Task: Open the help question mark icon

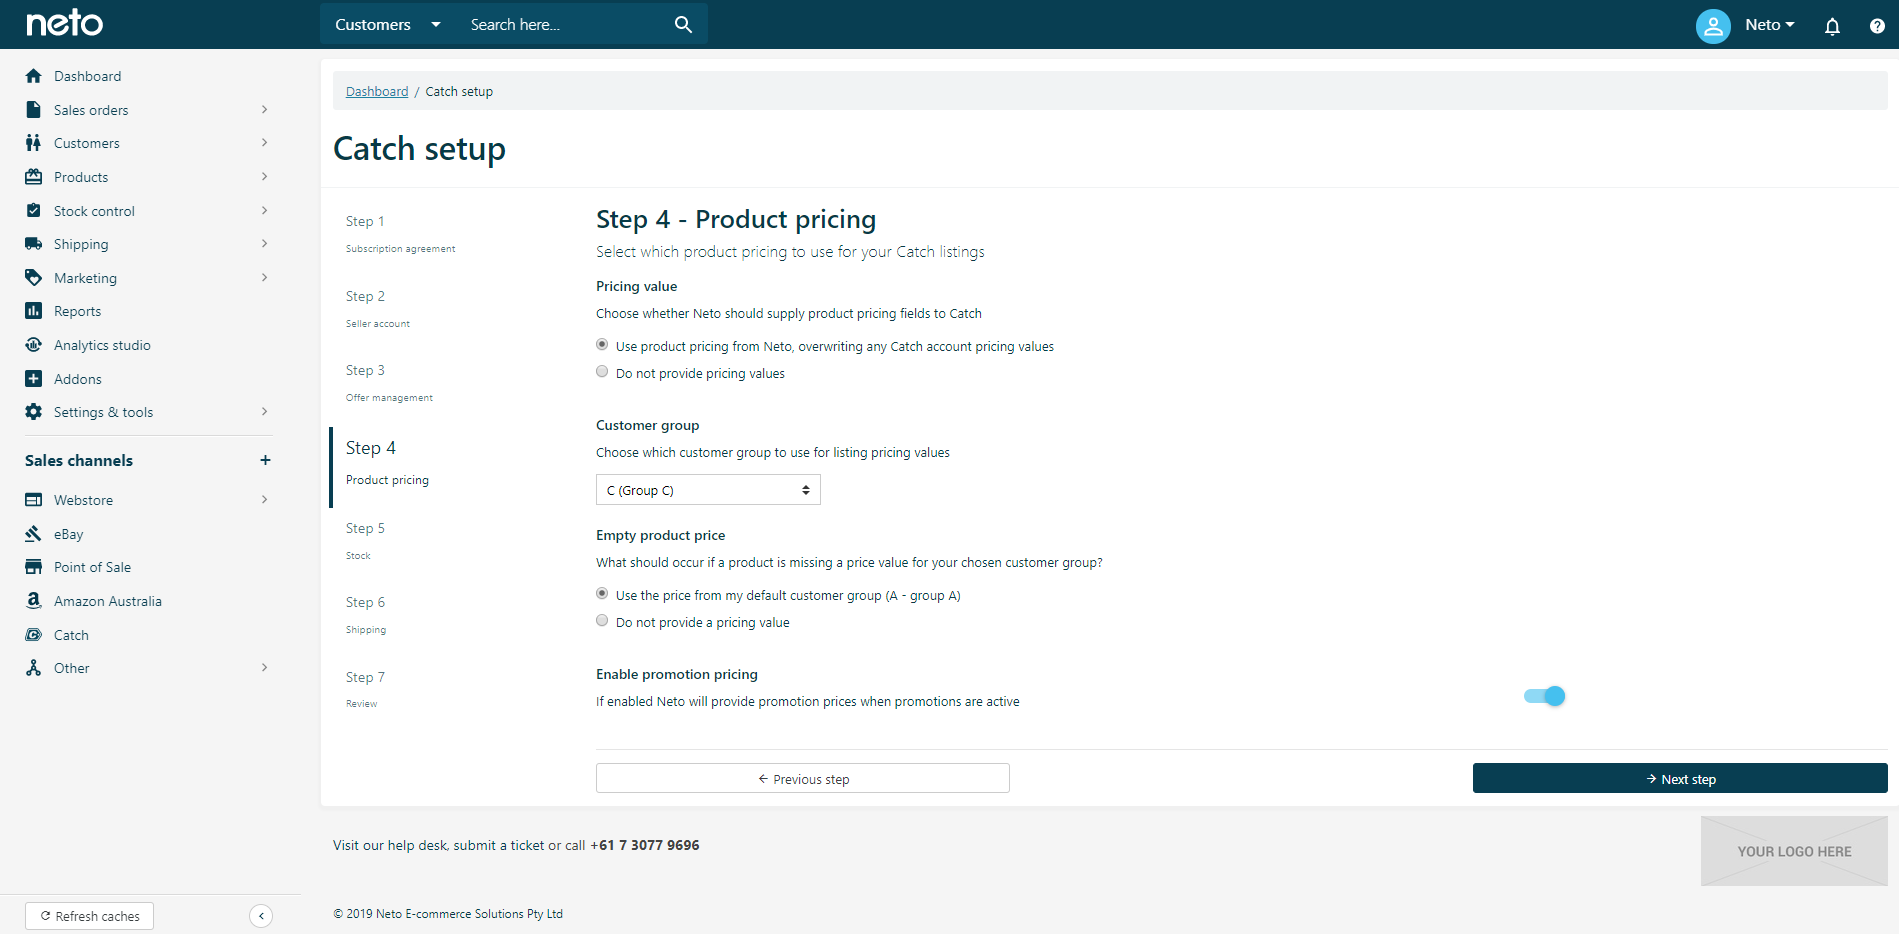Action: click(x=1877, y=26)
